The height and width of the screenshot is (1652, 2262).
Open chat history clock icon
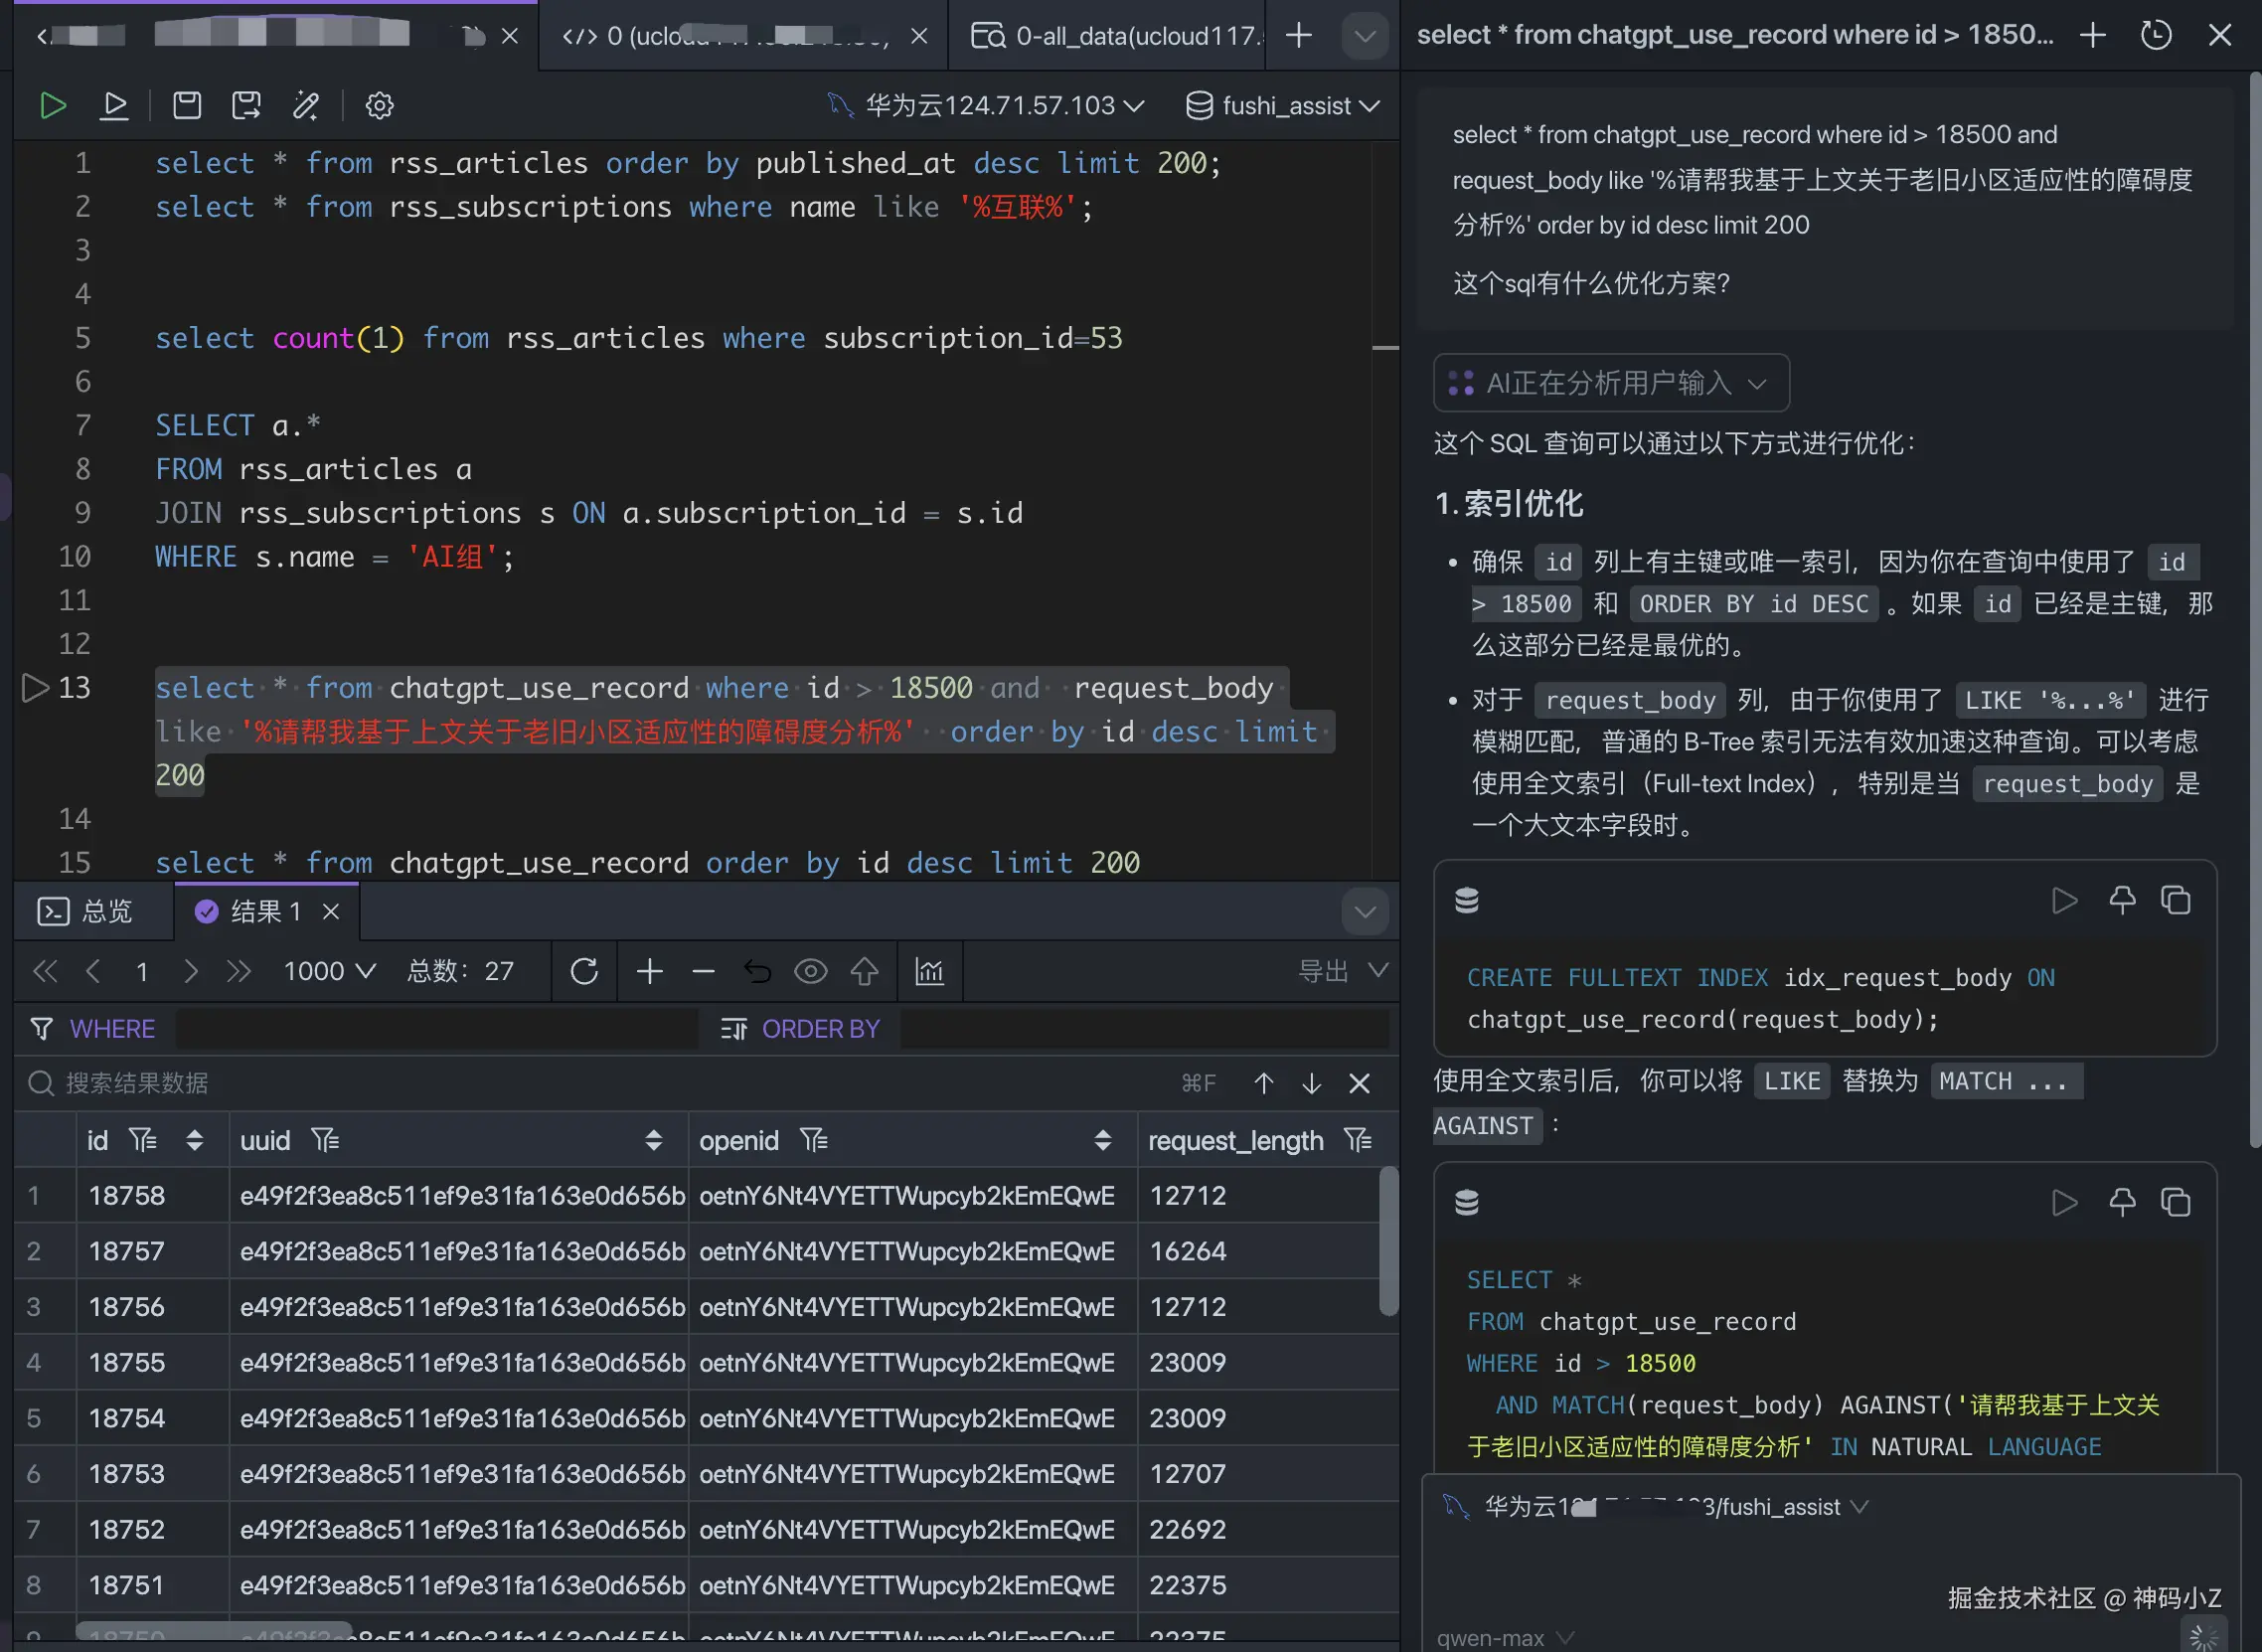pyautogui.click(x=2155, y=36)
